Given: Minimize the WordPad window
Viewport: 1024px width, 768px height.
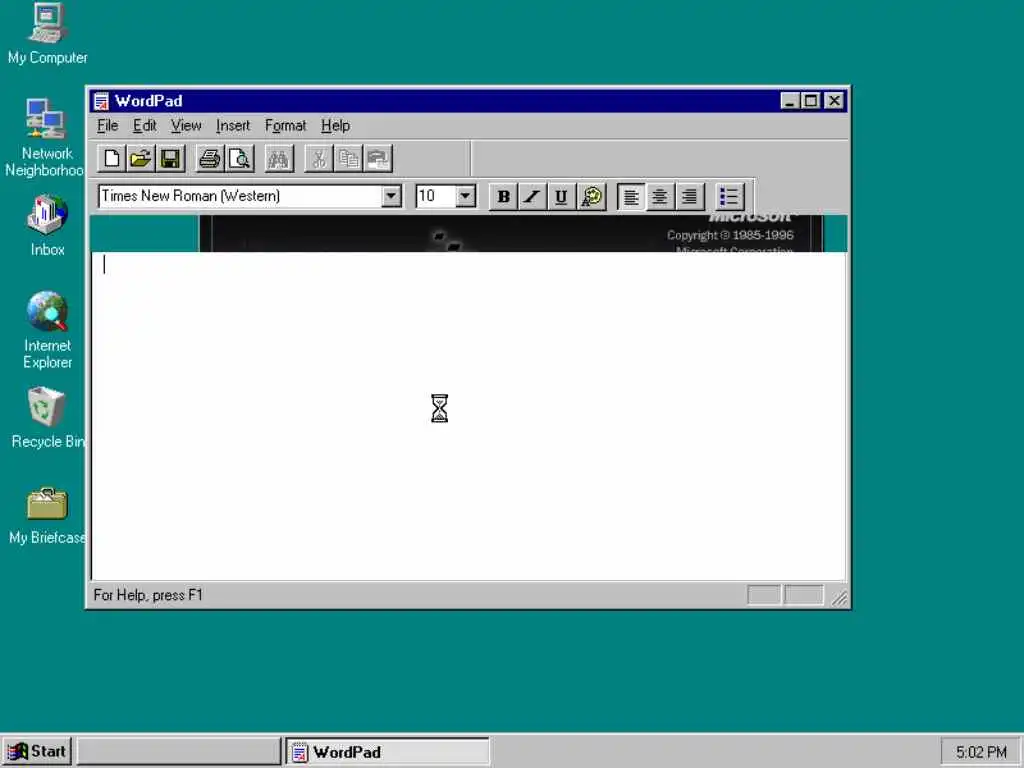Looking at the screenshot, I should (790, 101).
